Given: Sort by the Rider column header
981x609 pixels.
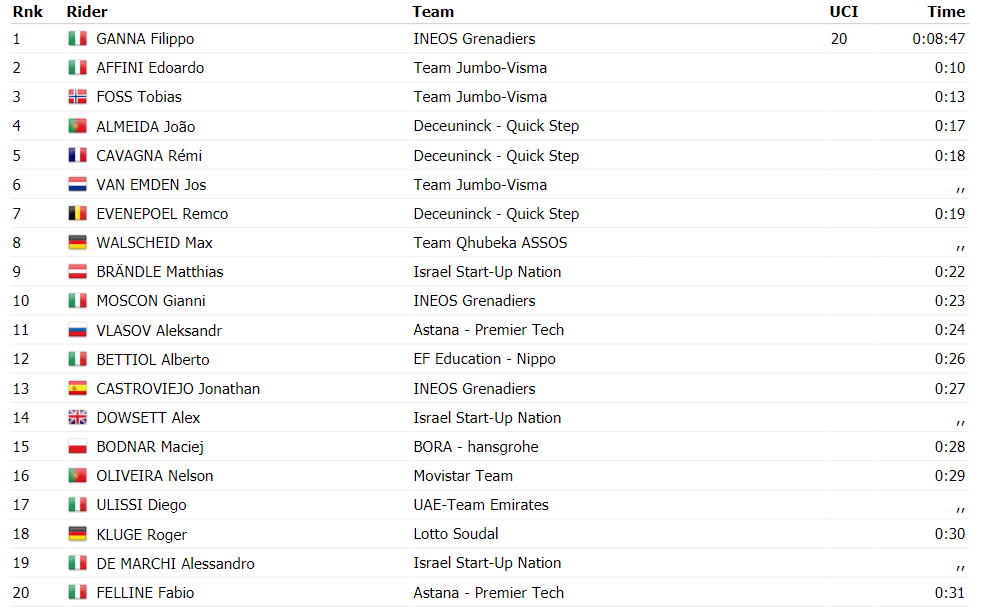Looking at the screenshot, I should (87, 12).
